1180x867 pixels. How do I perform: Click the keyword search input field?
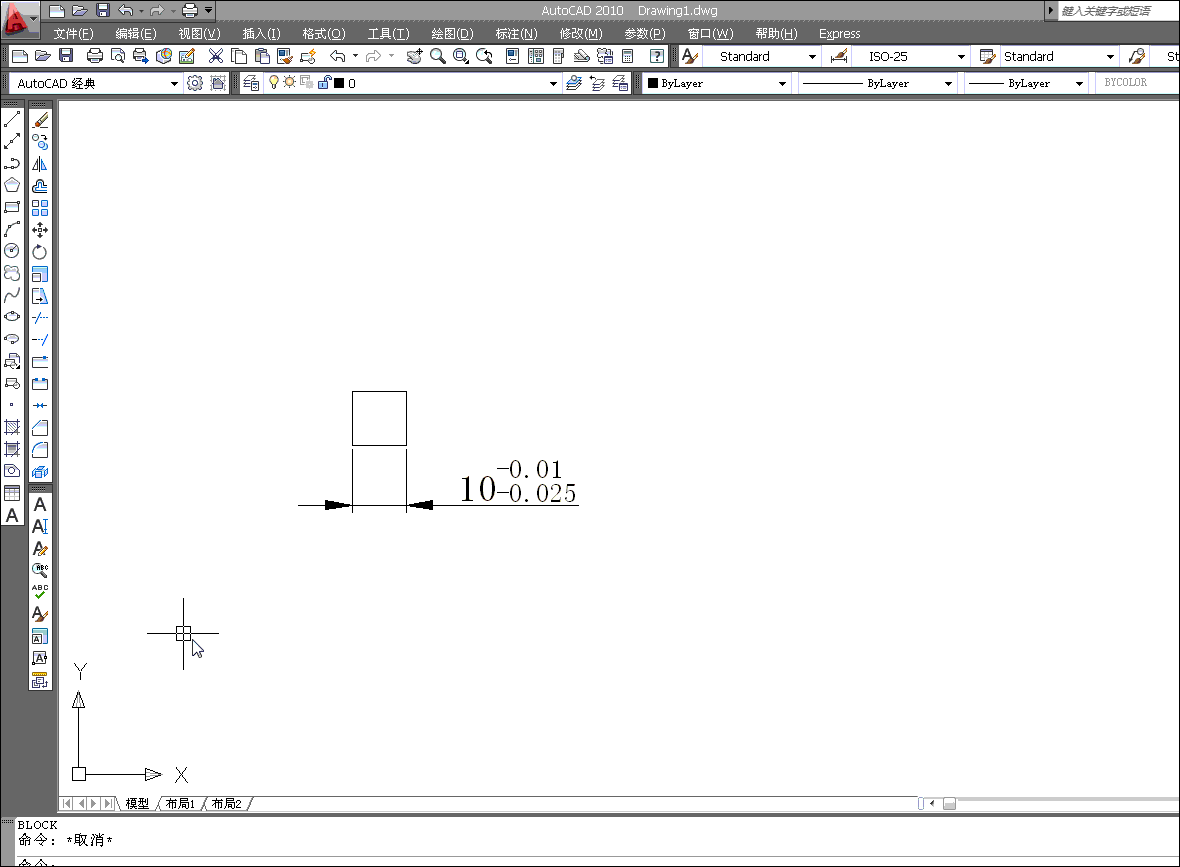(x=1119, y=11)
